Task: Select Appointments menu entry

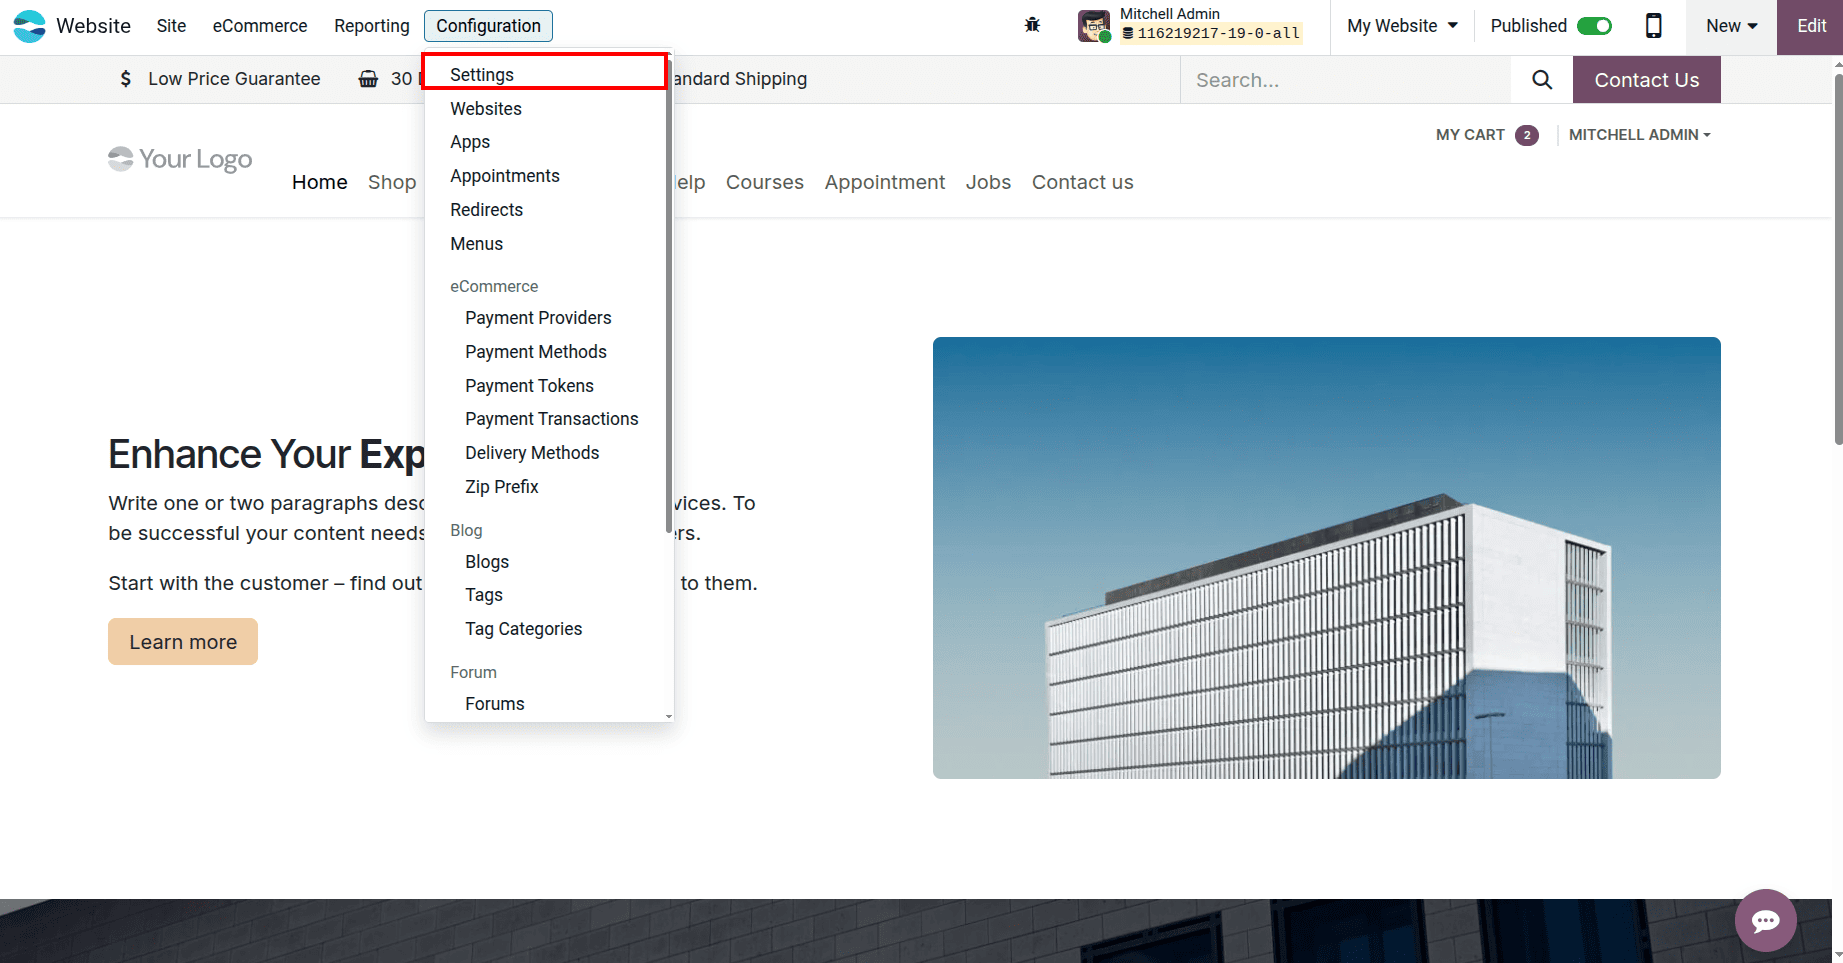Action: click(545, 176)
